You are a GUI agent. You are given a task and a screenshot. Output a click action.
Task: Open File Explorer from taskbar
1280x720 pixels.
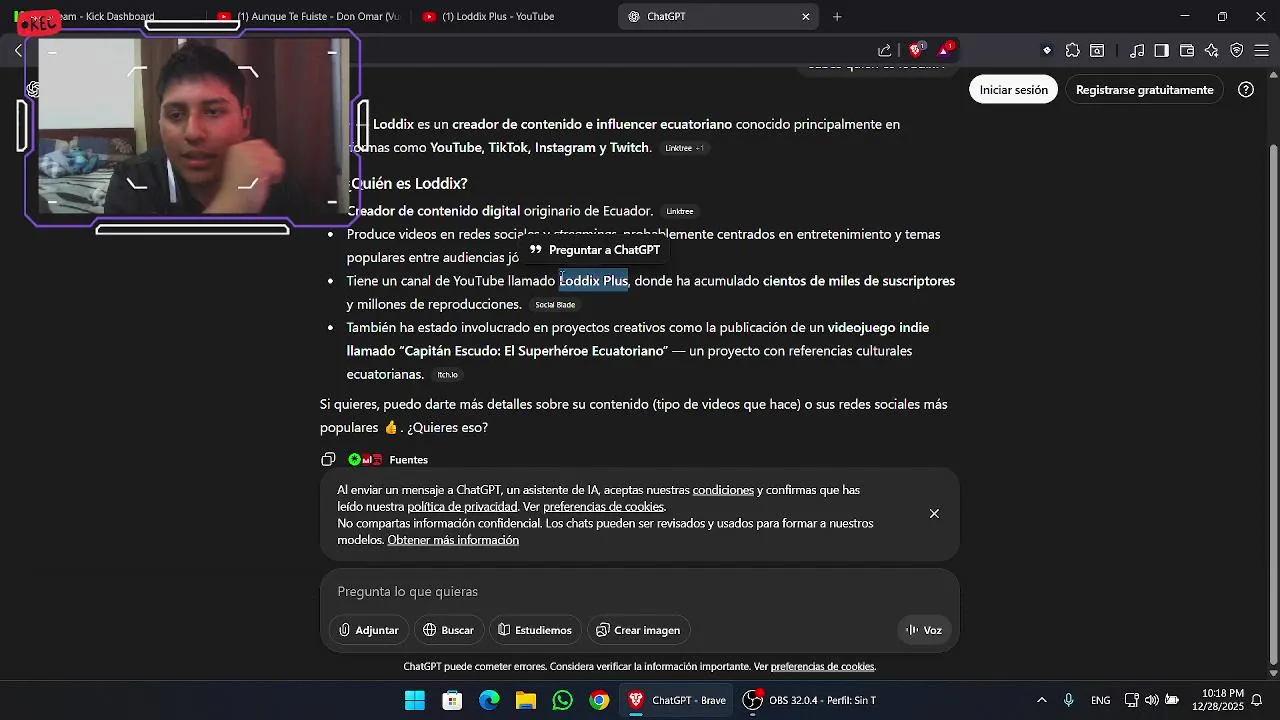coord(526,700)
